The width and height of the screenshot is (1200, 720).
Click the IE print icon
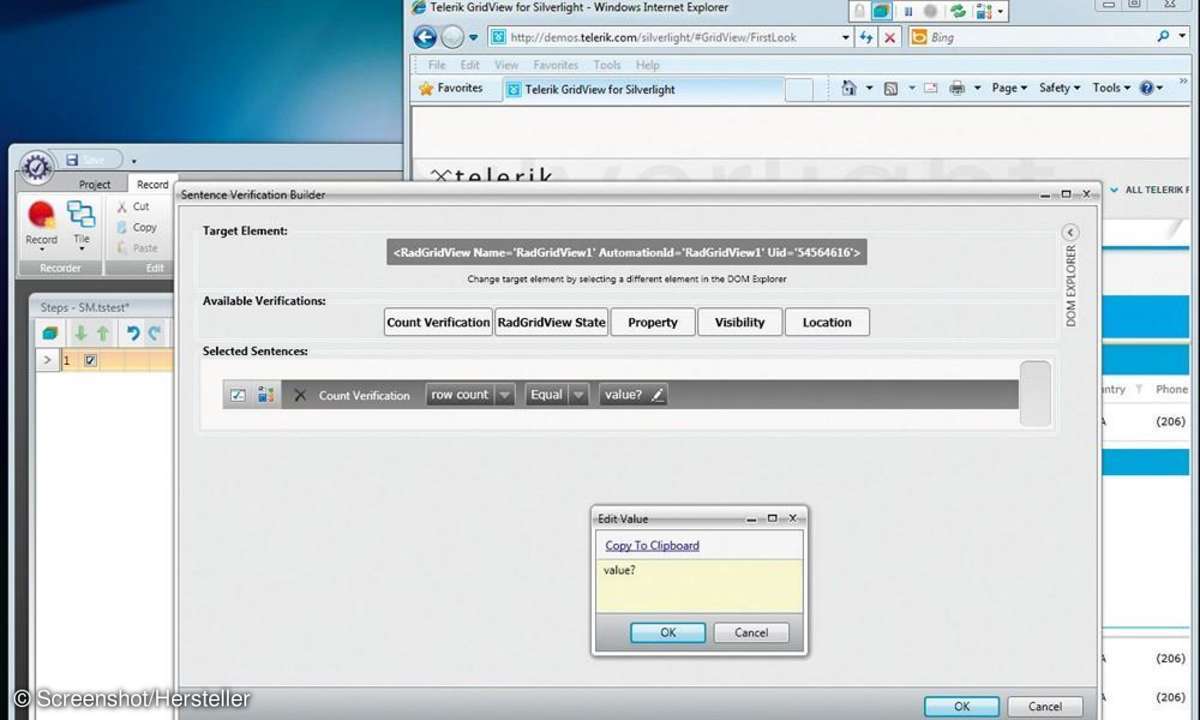tap(957, 88)
